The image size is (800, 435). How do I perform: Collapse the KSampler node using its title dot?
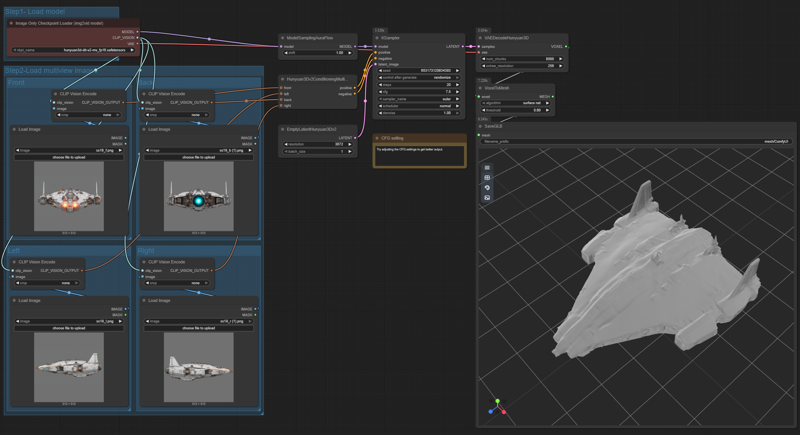[377, 38]
